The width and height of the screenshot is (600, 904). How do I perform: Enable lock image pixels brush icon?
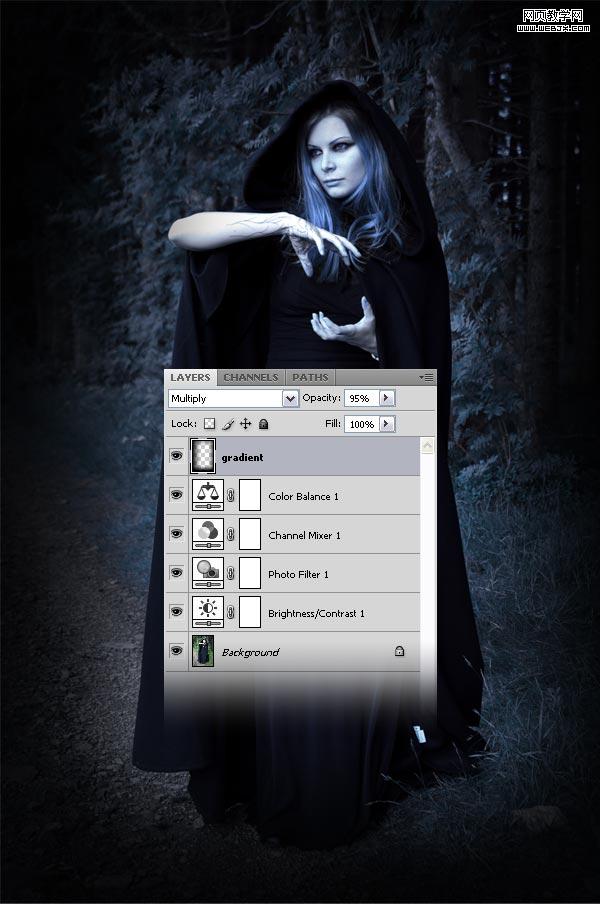[228, 424]
